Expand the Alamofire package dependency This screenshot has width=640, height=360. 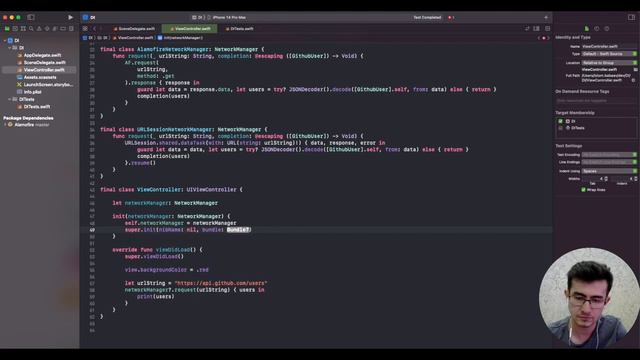point(5,125)
